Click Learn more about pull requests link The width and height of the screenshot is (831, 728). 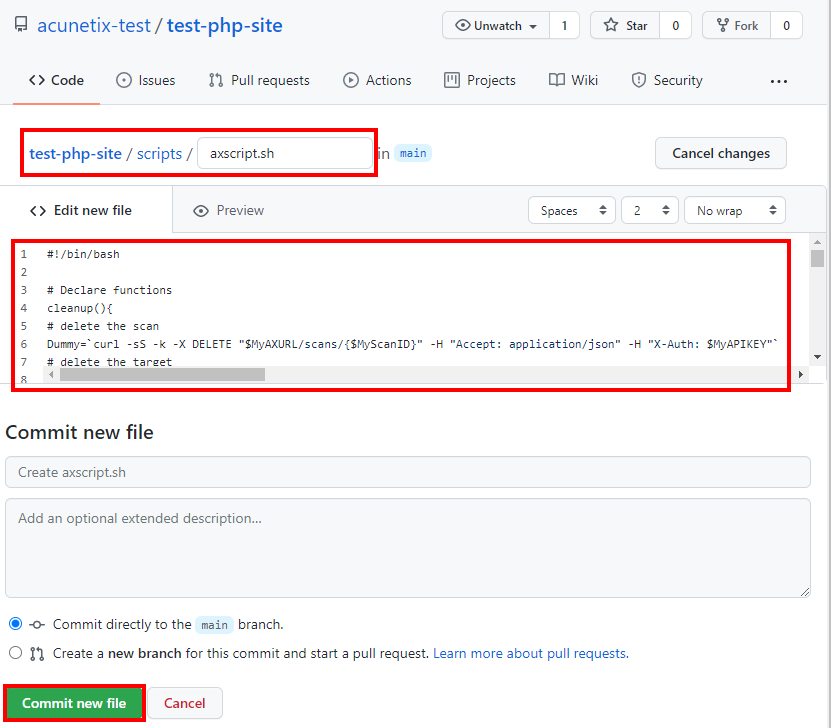click(531, 653)
